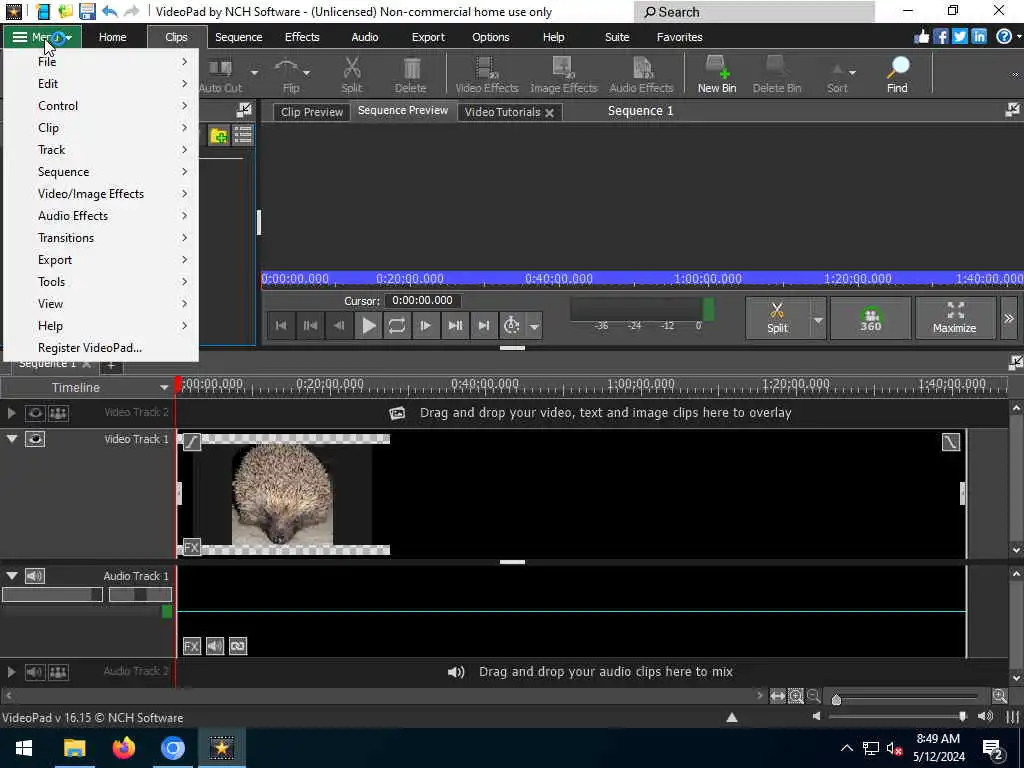1024x768 pixels.
Task: Expand Audio Track 2
Action: point(12,671)
